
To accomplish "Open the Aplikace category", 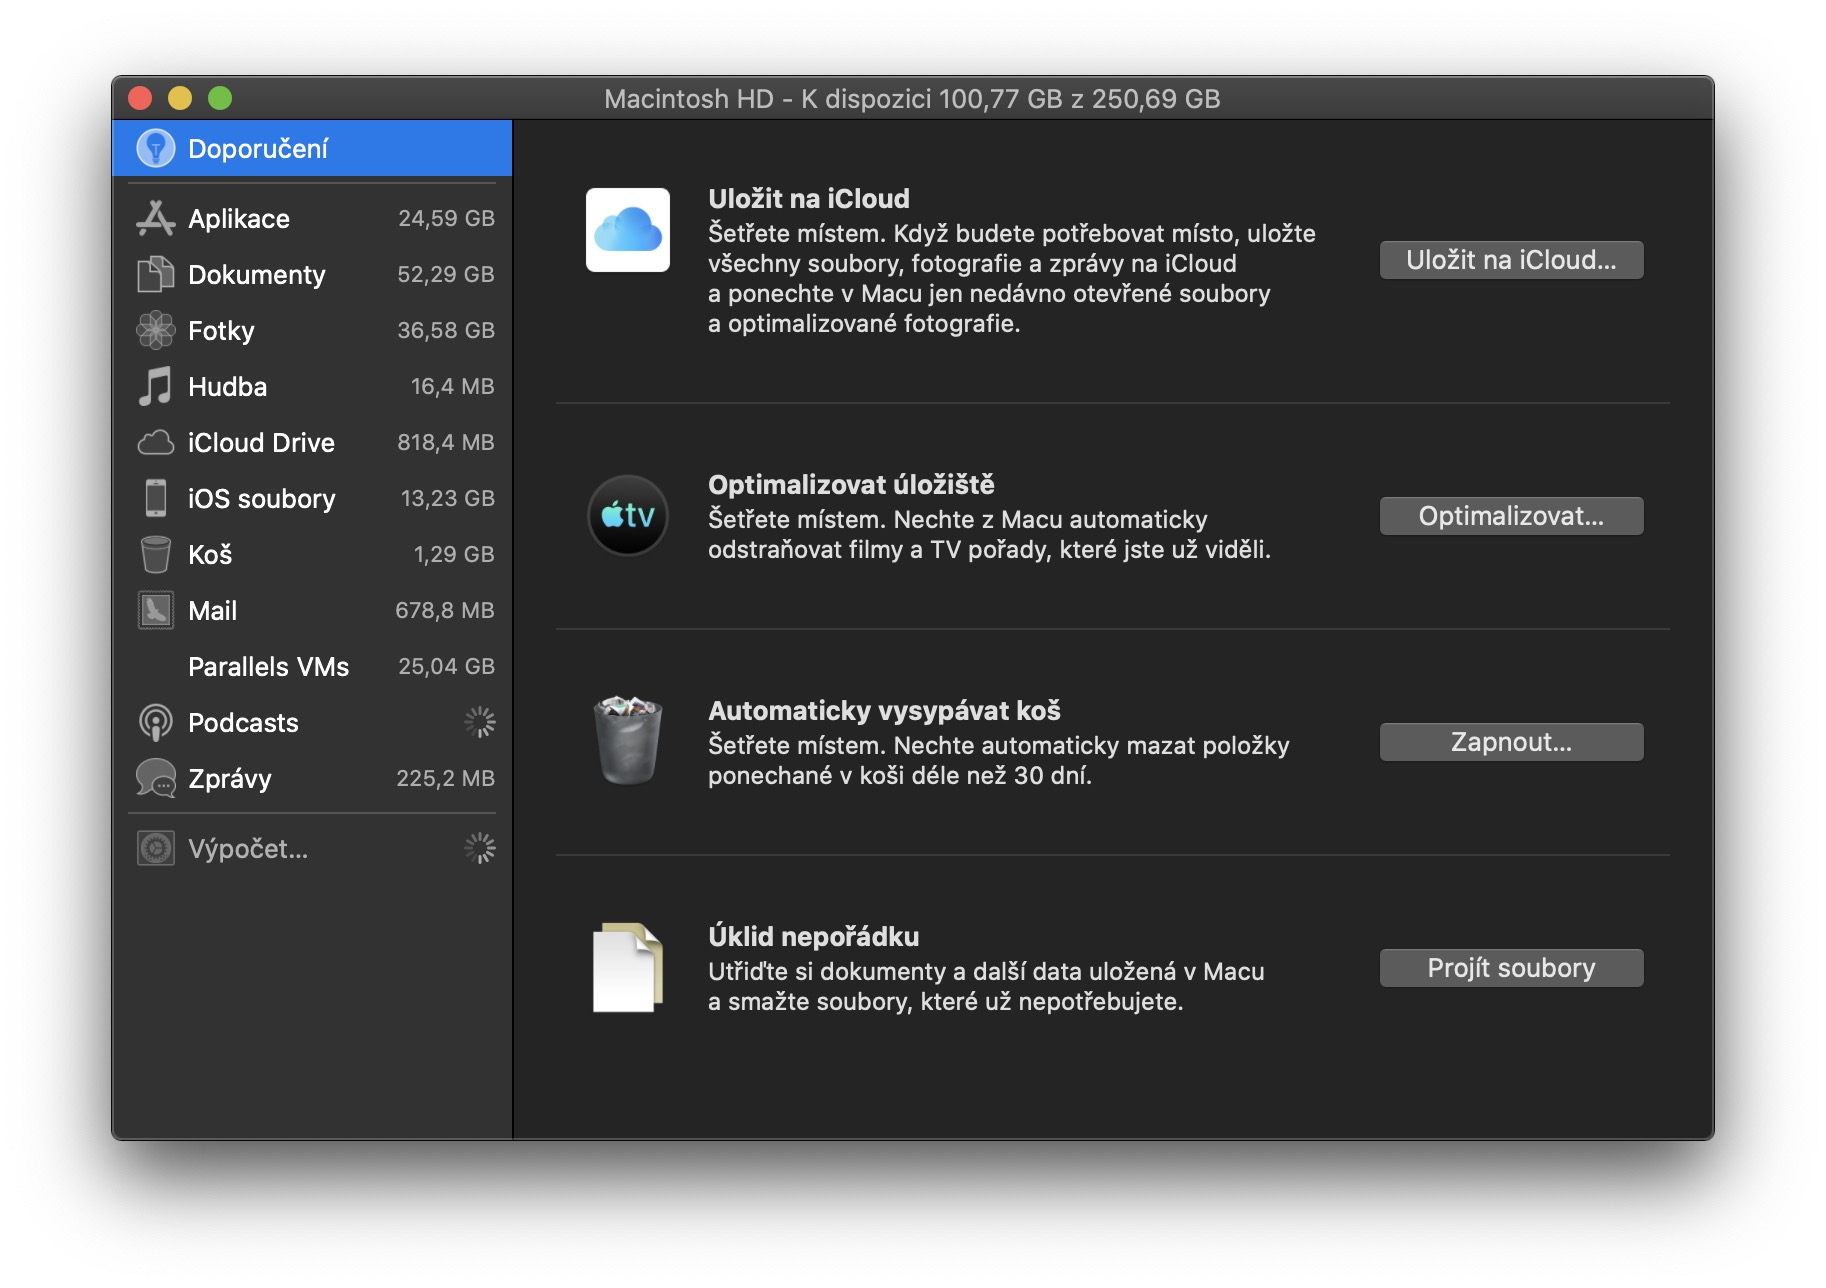I will [312, 218].
